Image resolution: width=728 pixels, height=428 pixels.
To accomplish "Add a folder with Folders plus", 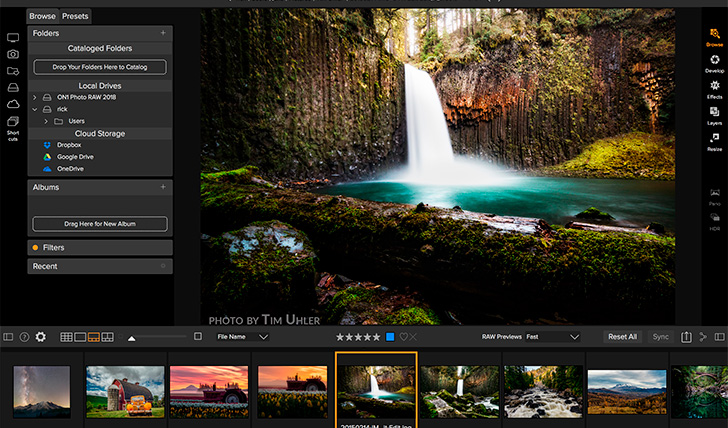I will tap(163, 33).
